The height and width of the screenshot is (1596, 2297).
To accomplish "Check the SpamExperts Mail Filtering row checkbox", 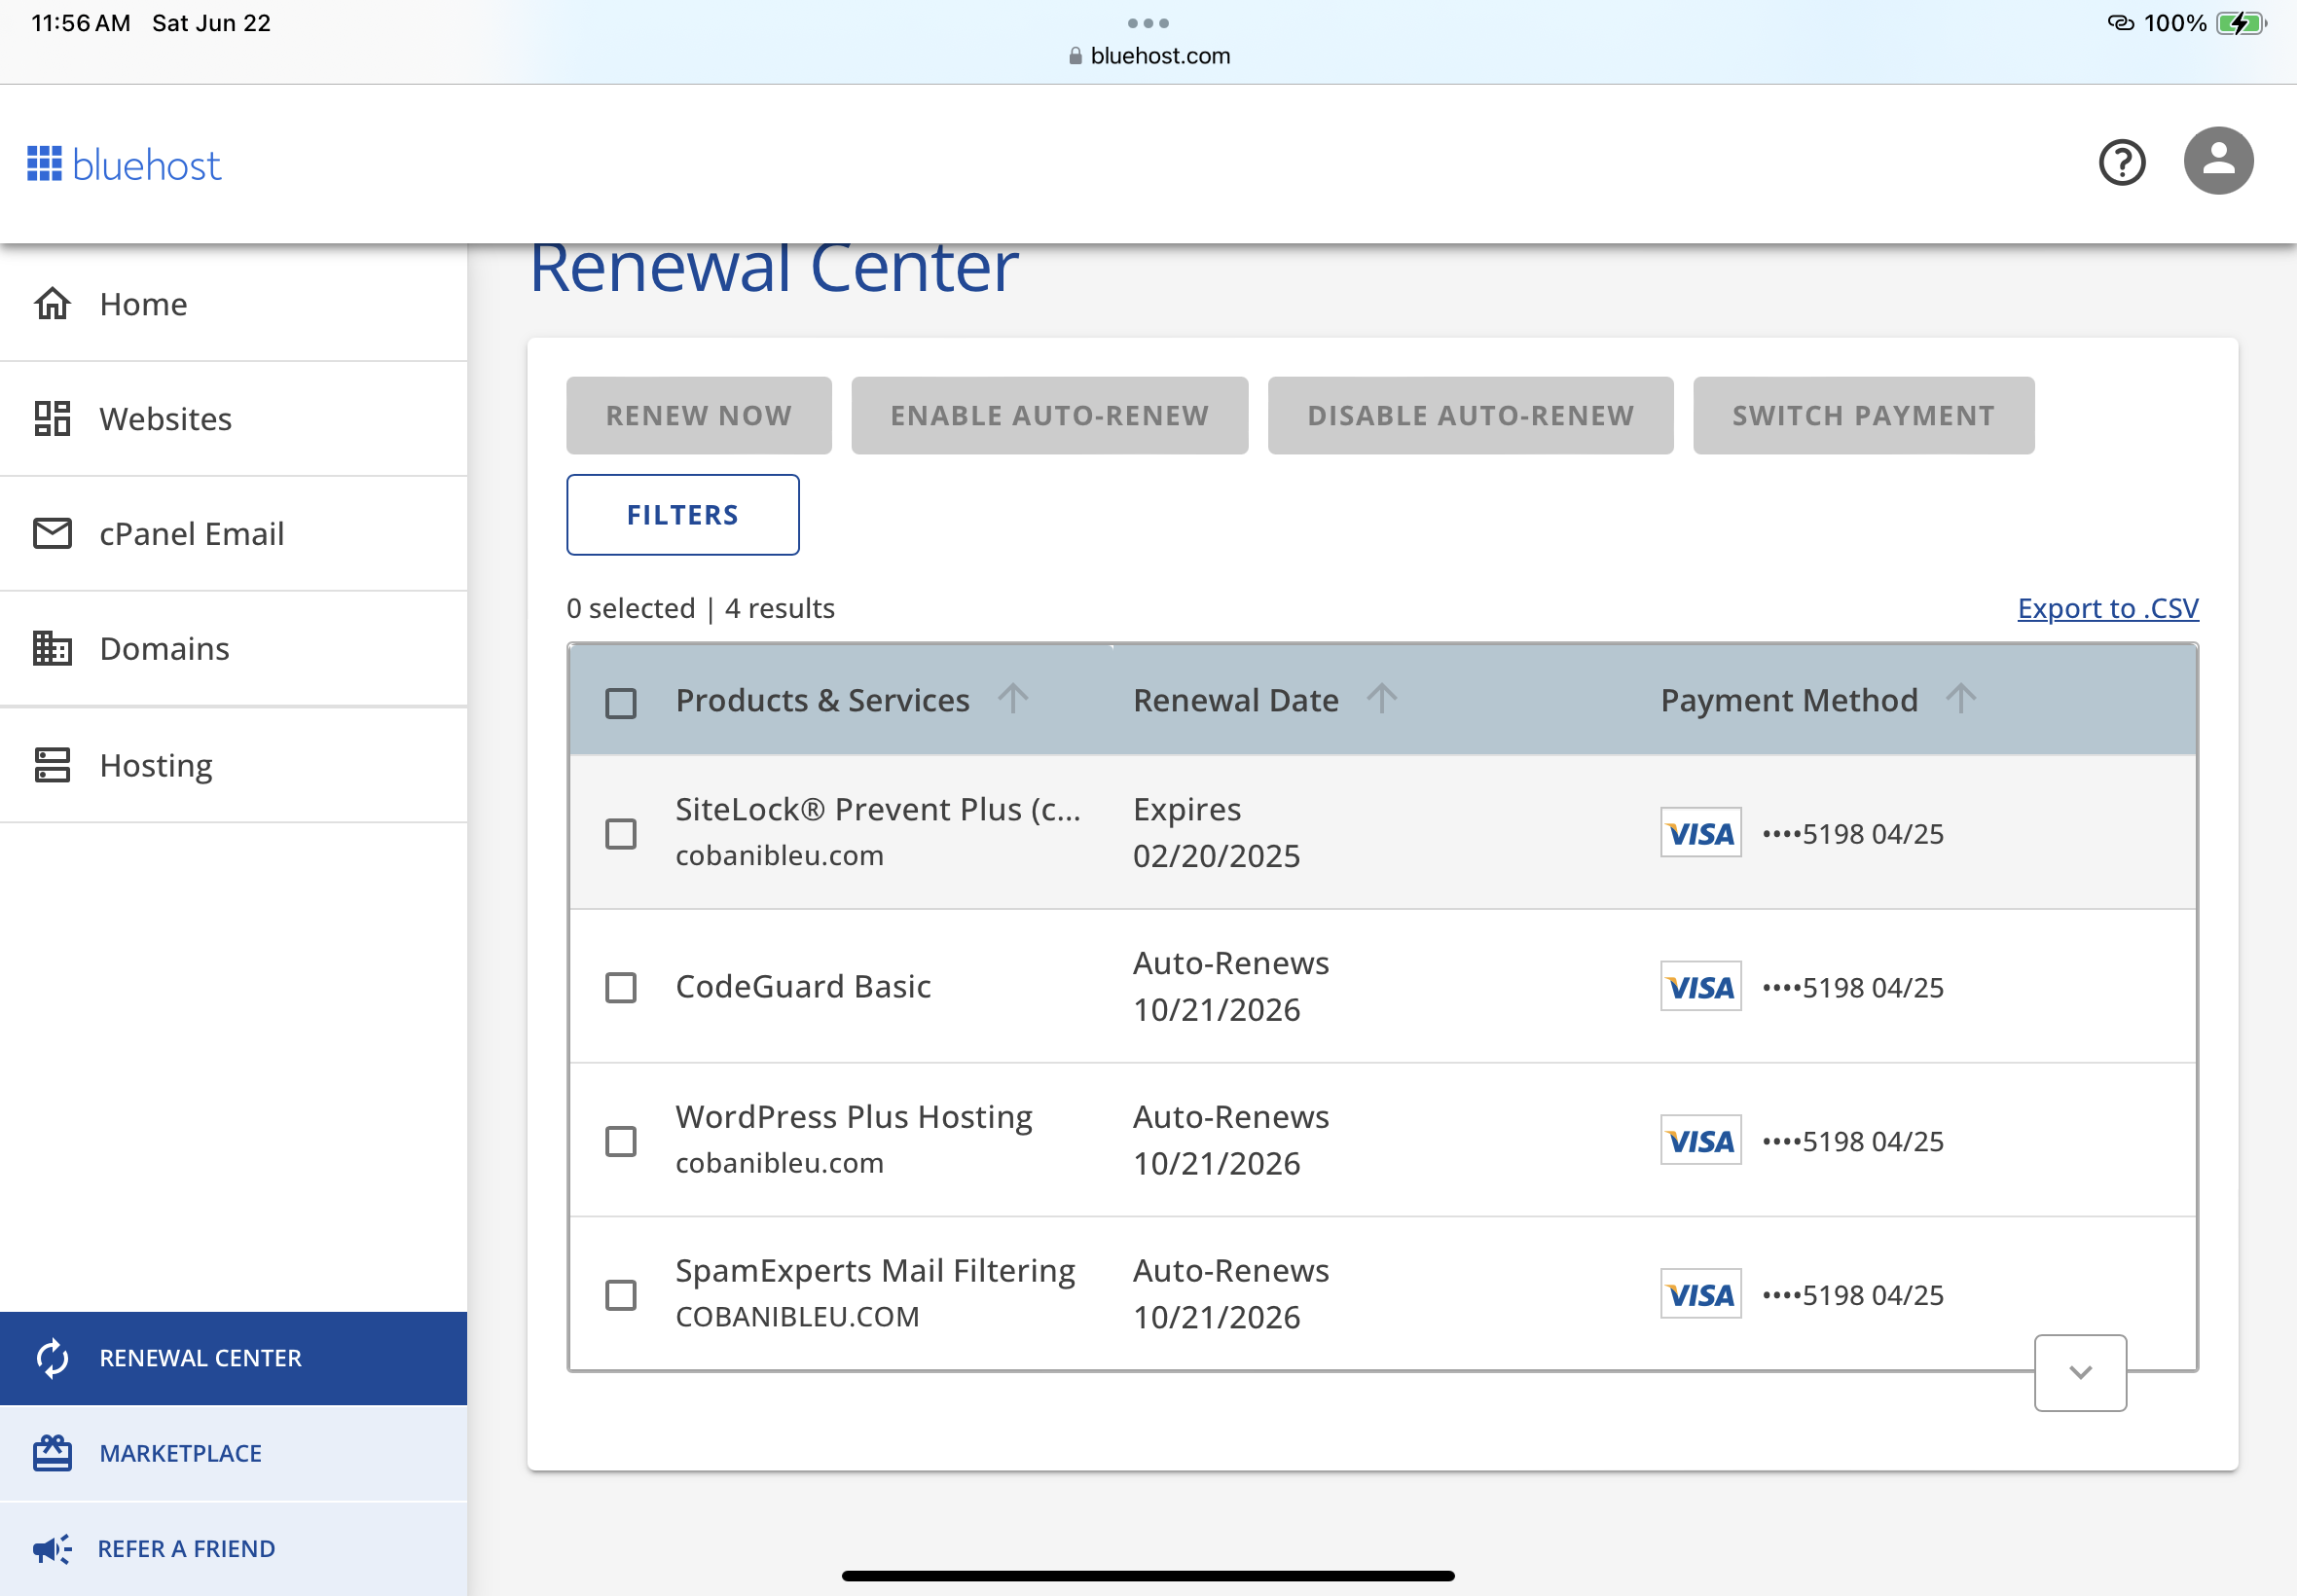I will click(621, 1295).
